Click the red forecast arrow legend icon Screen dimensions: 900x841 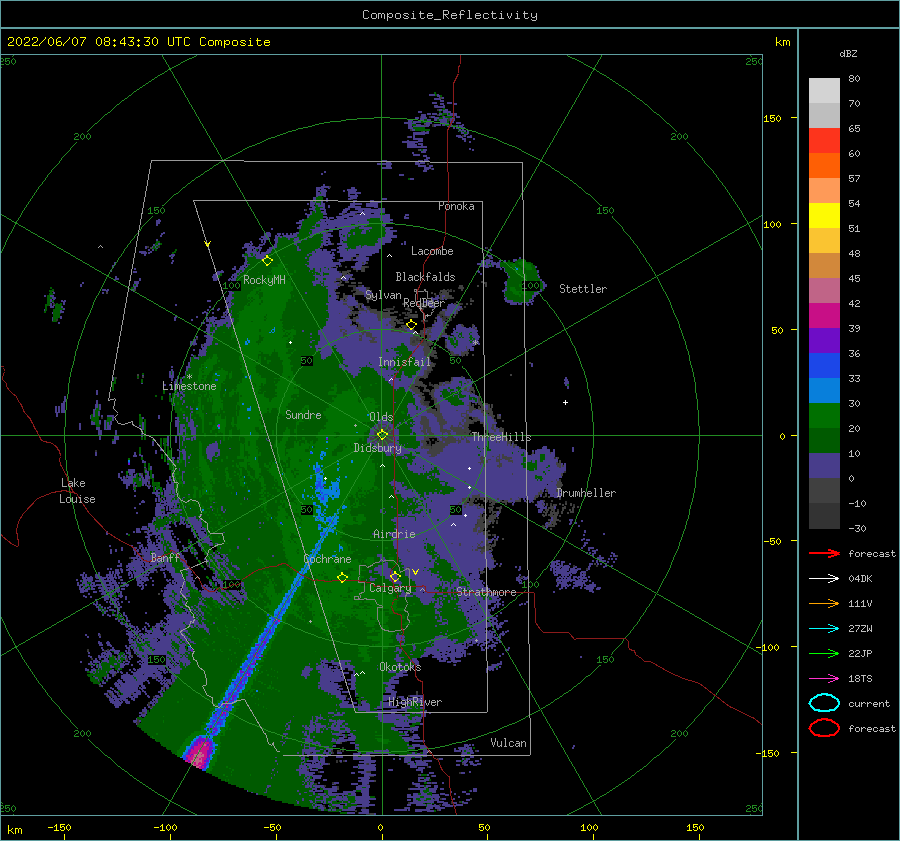coord(824,553)
